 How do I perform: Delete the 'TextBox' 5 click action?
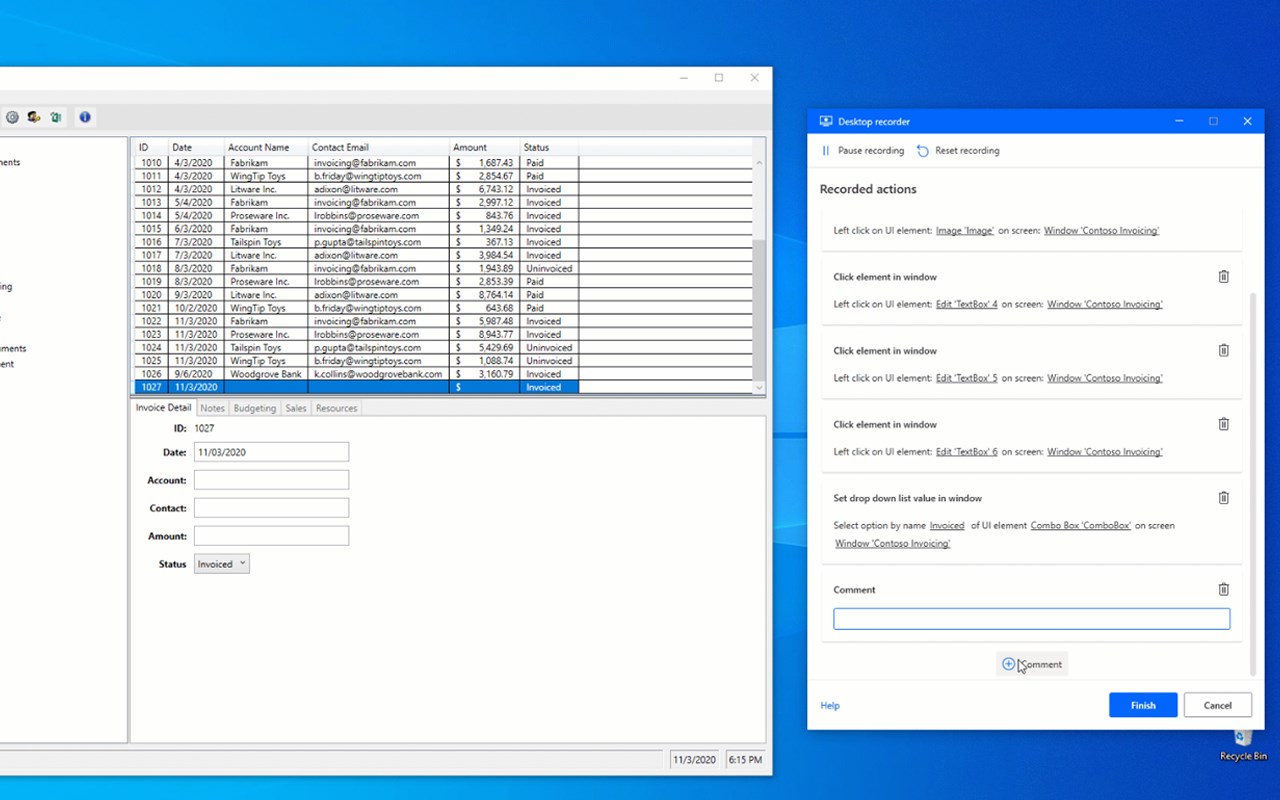point(1223,351)
